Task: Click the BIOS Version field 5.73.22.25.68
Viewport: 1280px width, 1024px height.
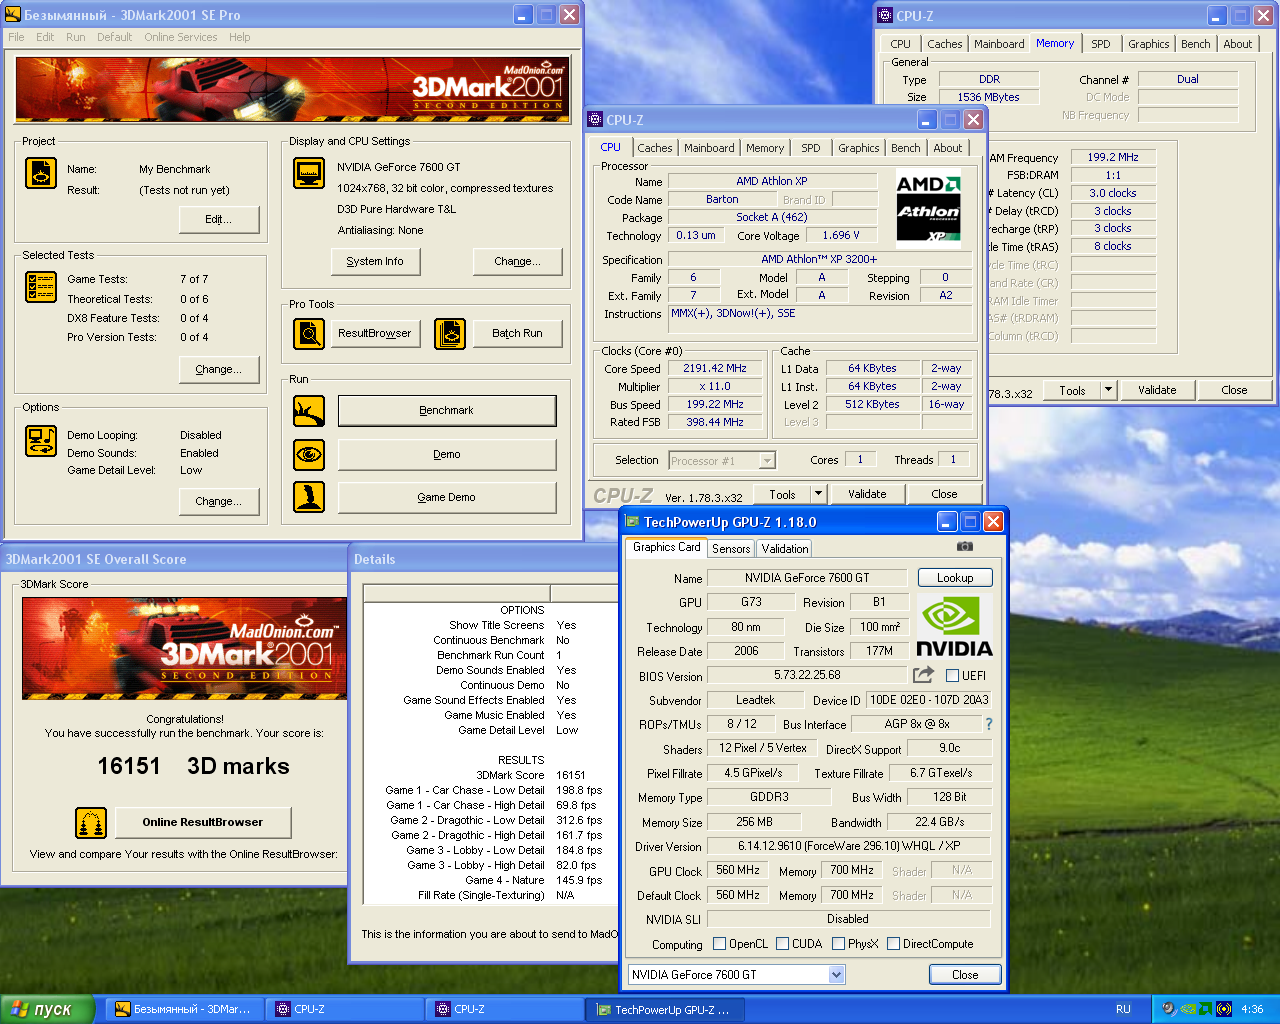Action: 807,675
